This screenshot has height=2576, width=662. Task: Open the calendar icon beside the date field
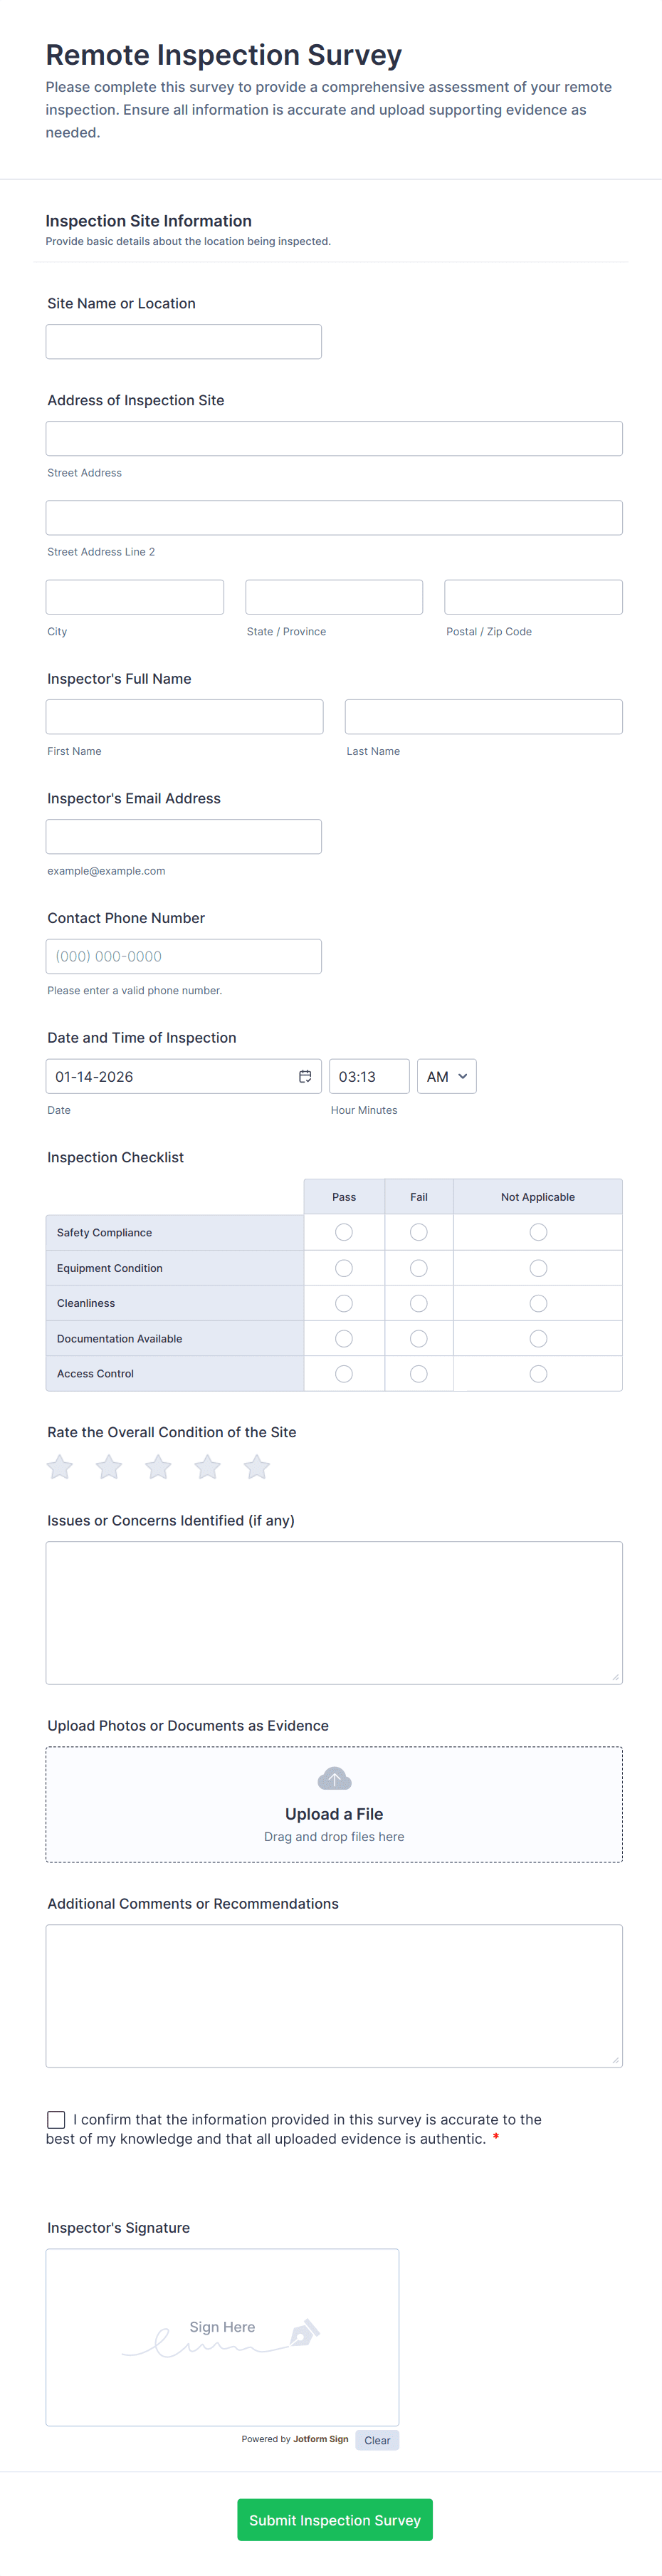pos(305,1076)
